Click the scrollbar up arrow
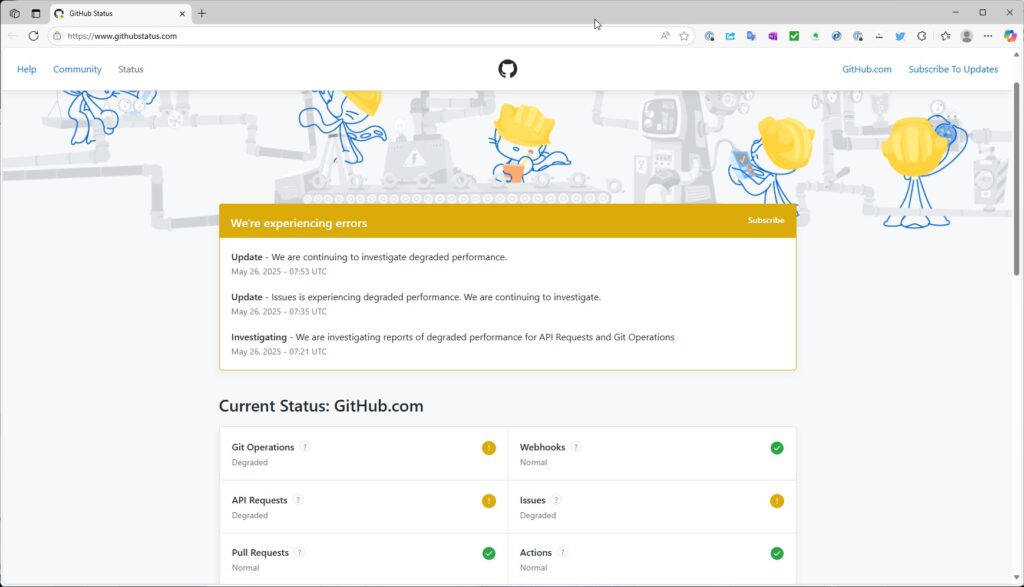This screenshot has height=587, width=1024. pyautogui.click(x=1016, y=55)
